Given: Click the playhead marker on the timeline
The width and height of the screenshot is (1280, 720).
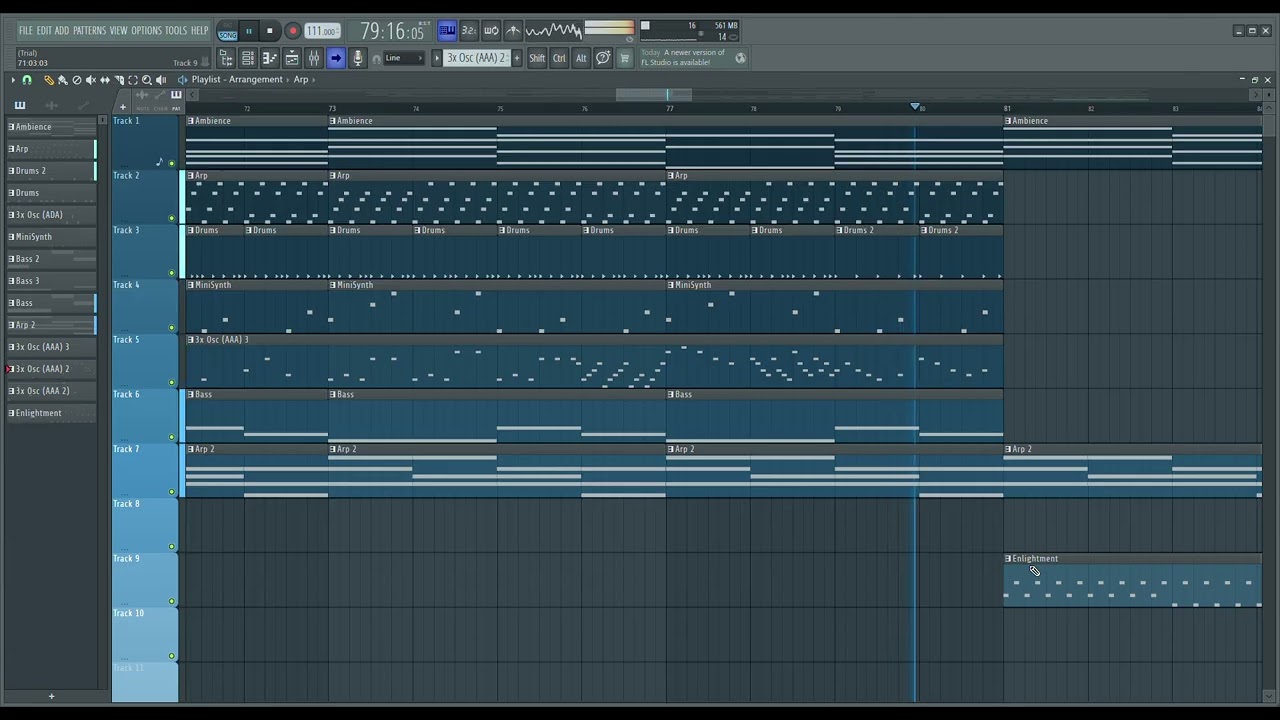Looking at the screenshot, I should [915, 107].
